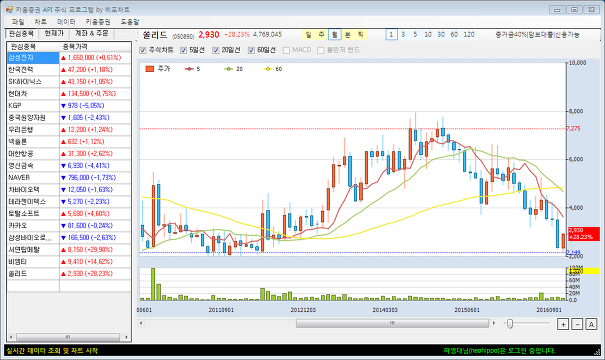The width and height of the screenshot is (605, 360).
Task: Select the 토탈소프트 watchlist row
Action: click(69, 214)
